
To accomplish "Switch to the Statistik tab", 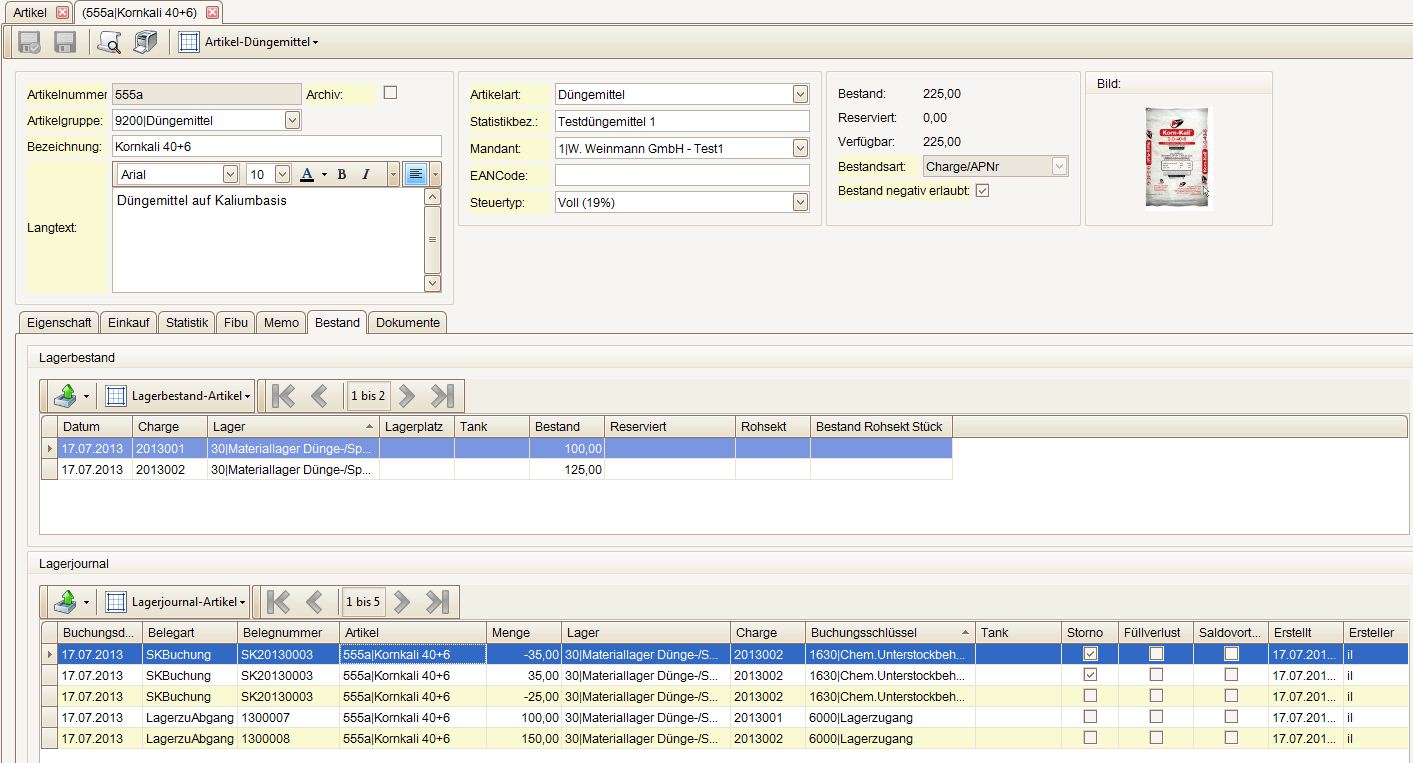I will click(x=187, y=322).
